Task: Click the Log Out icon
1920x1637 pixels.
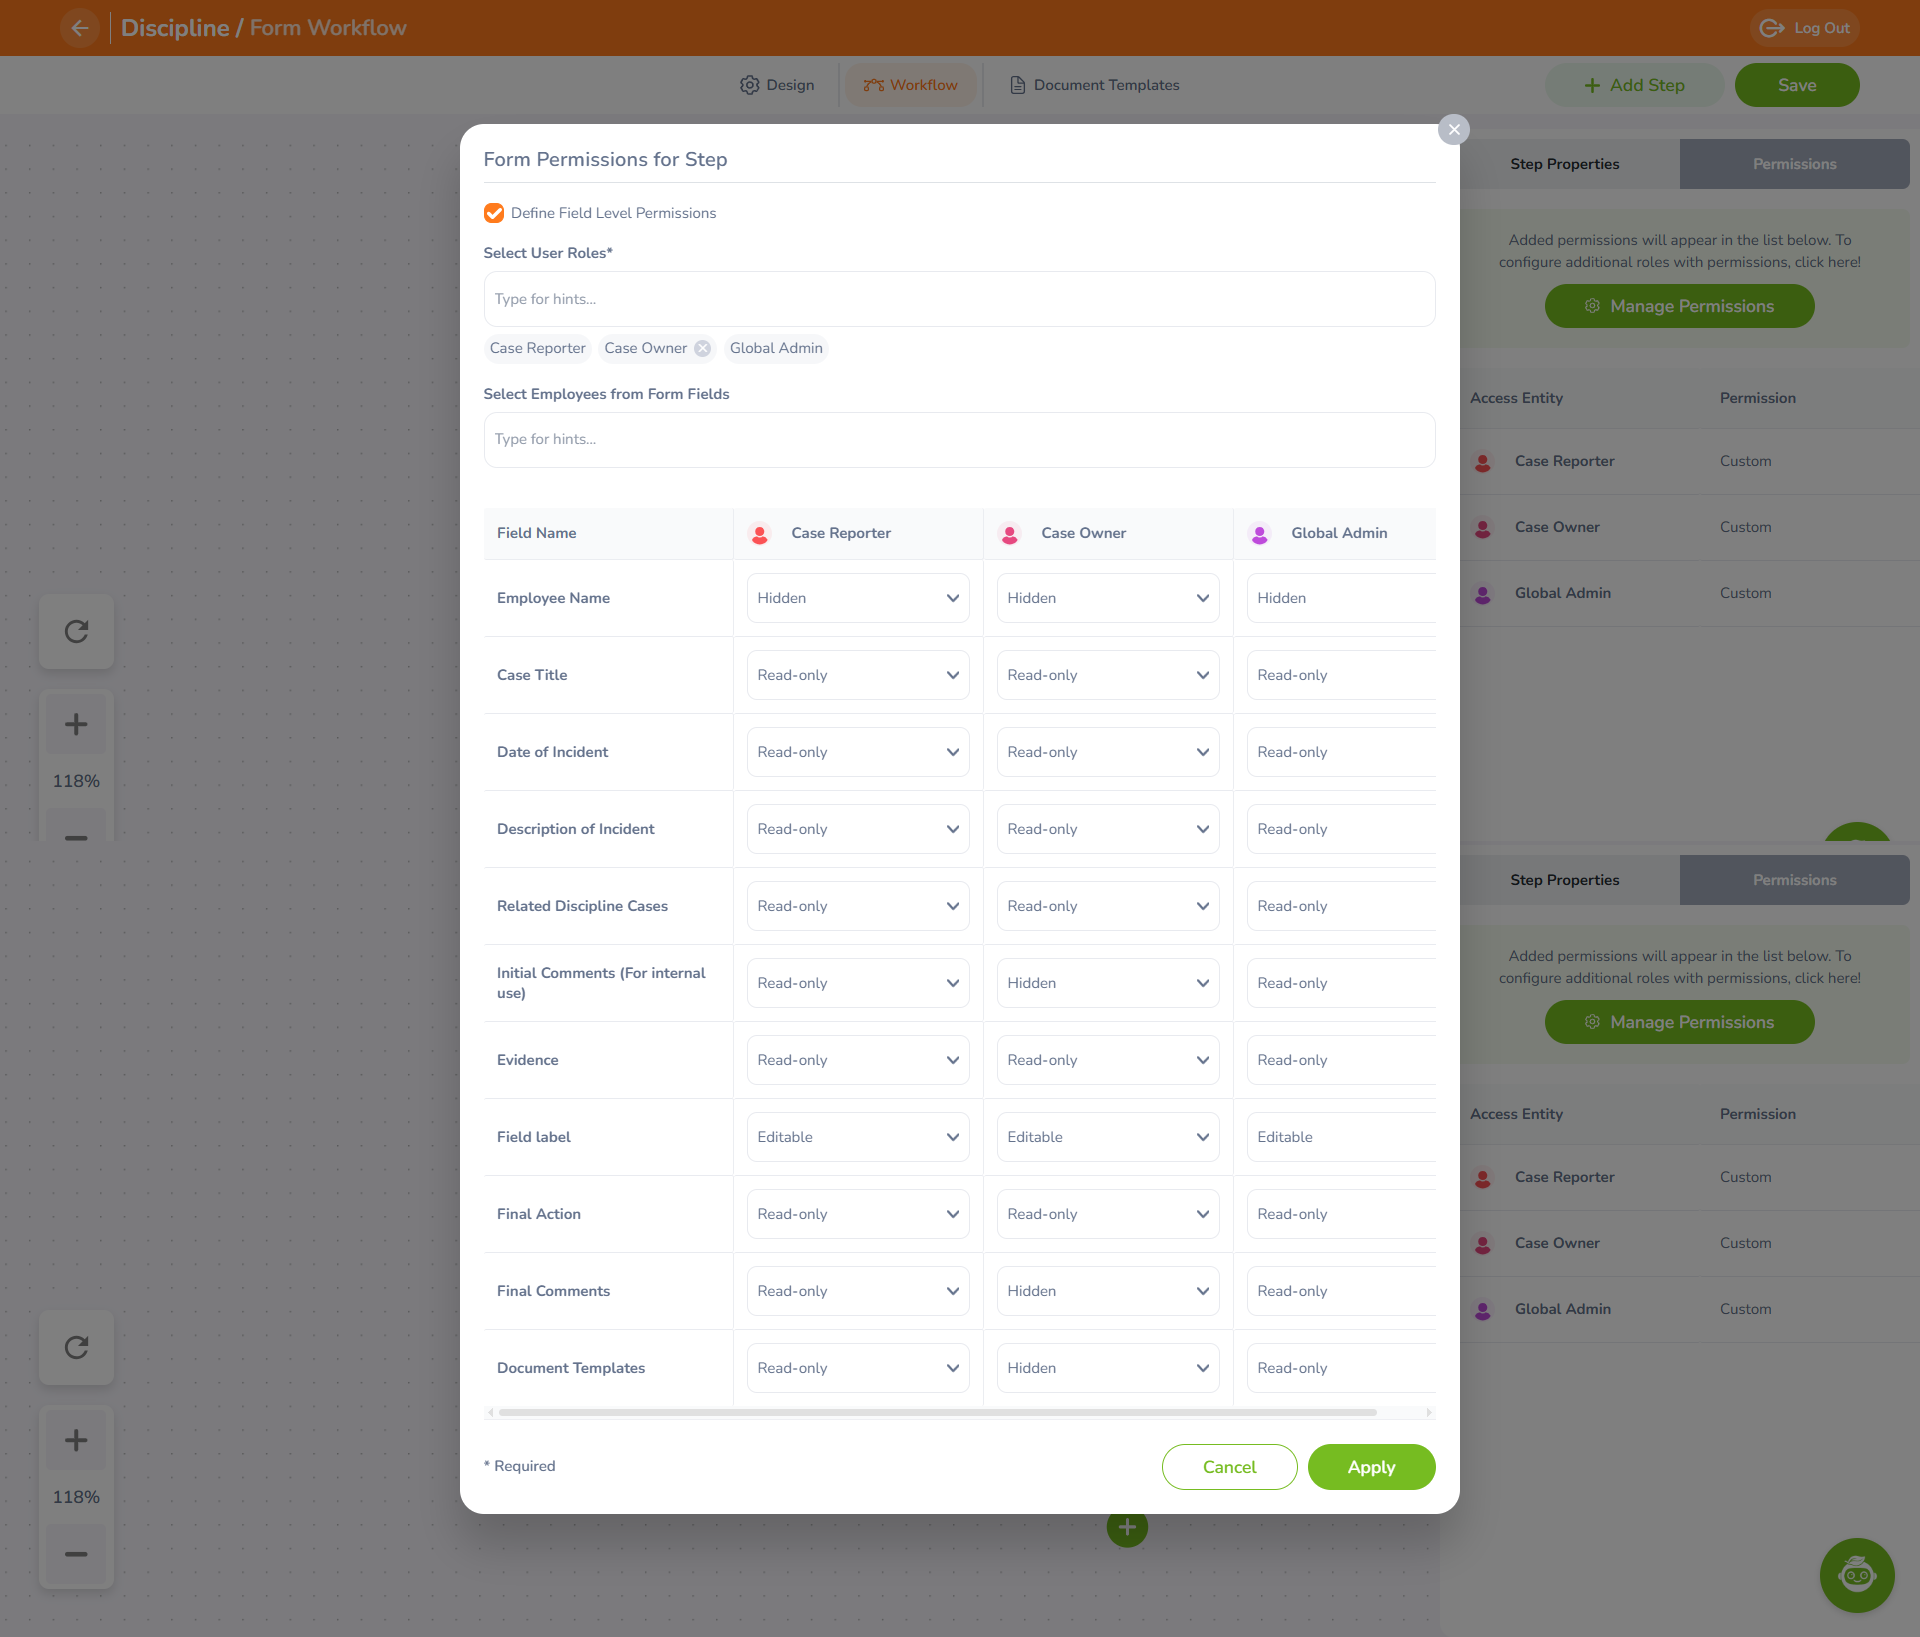Action: (1772, 28)
